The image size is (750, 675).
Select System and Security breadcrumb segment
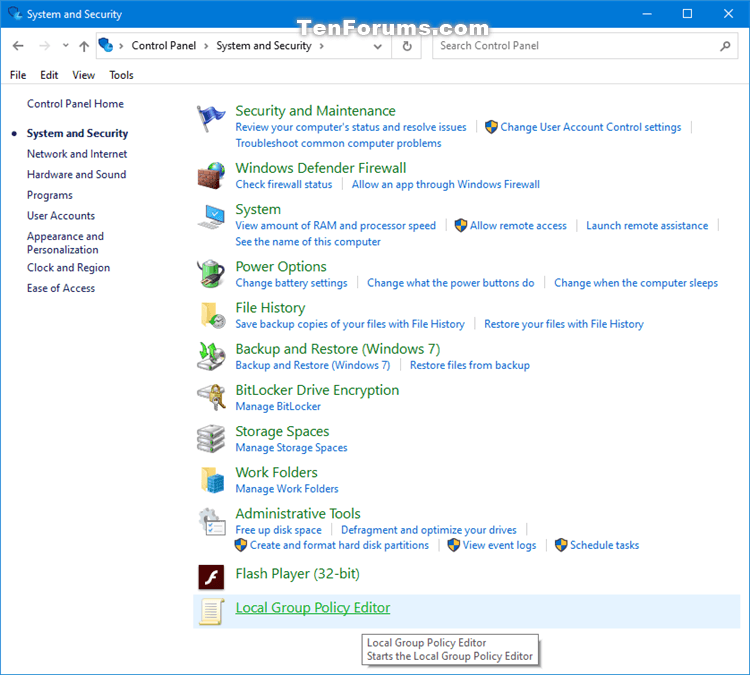pos(264,46)
